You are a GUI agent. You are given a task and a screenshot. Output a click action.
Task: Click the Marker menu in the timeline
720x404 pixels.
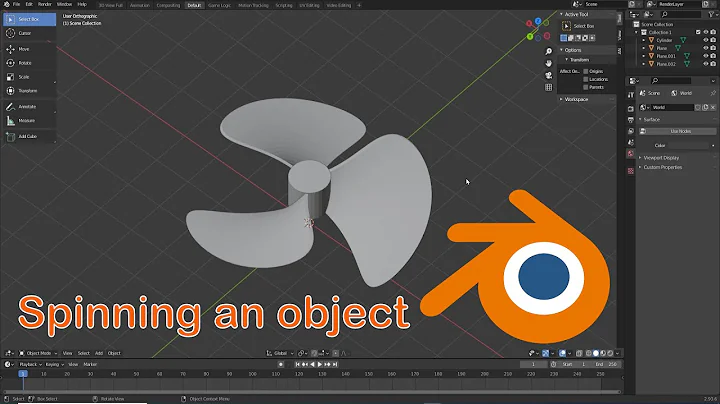tap(90, 364)
